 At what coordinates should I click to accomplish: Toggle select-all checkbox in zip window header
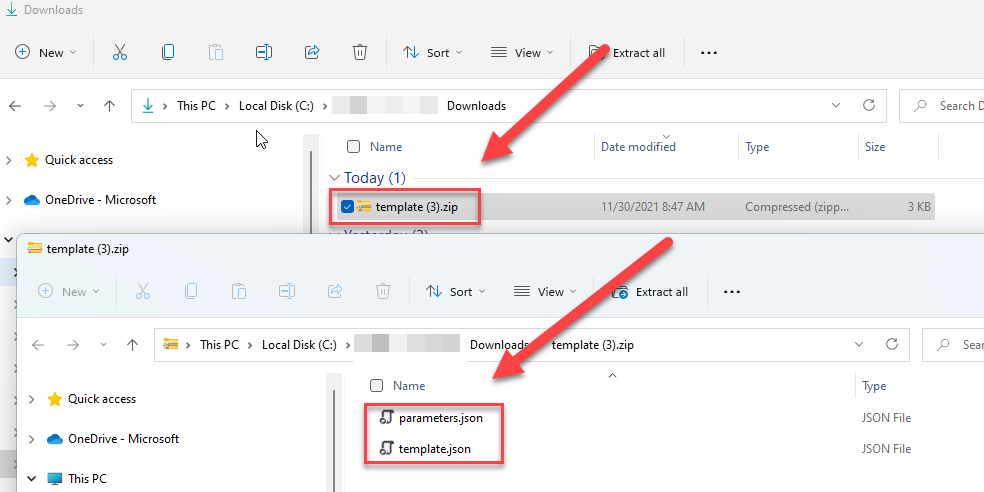click(377, 385)
